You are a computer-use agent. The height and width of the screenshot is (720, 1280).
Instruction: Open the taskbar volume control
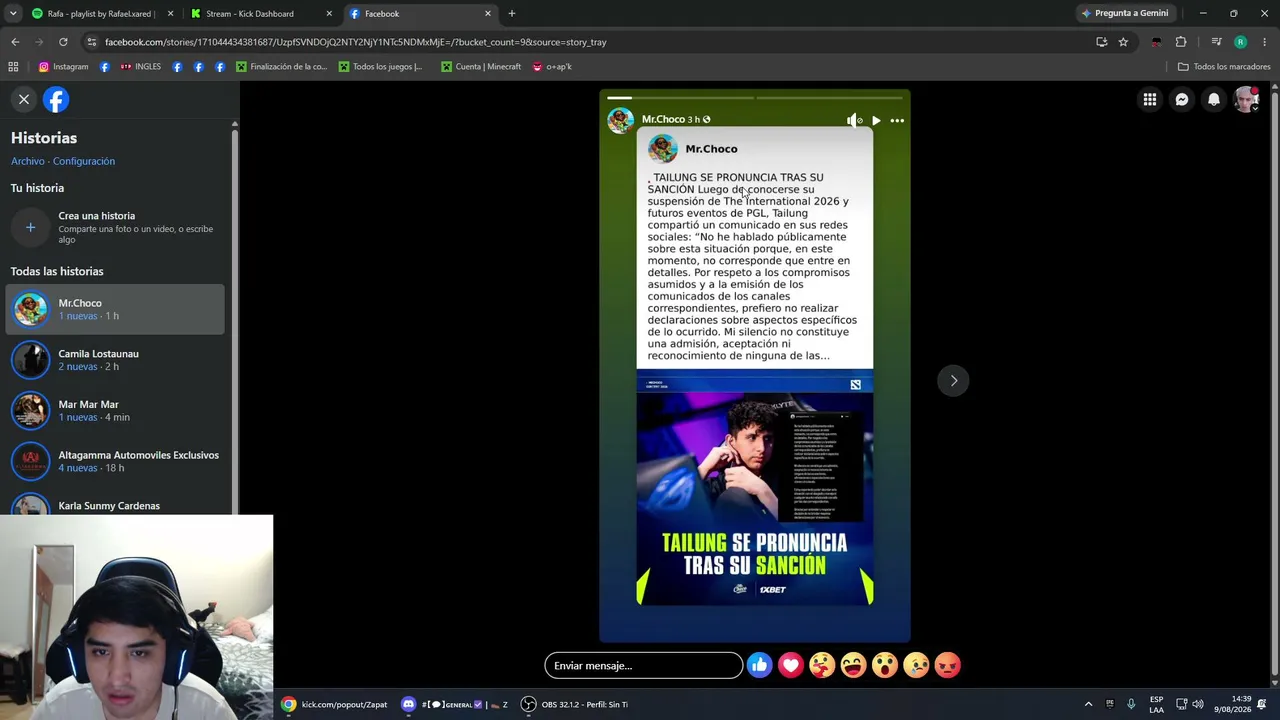pos(1198,704)
